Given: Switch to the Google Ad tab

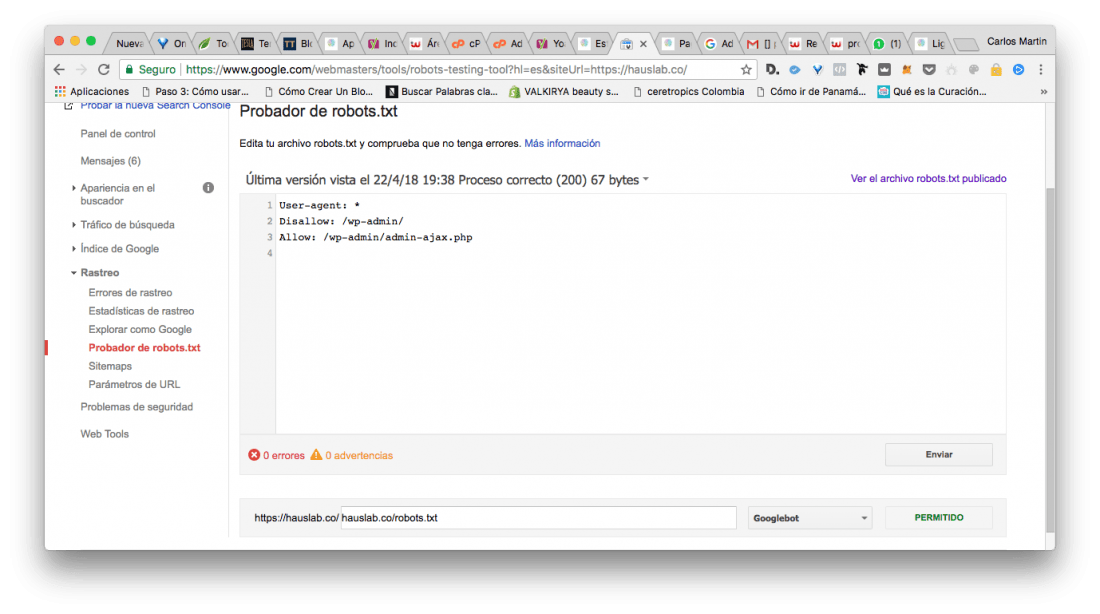Looking at the screenshot, I should pos(720,44).
